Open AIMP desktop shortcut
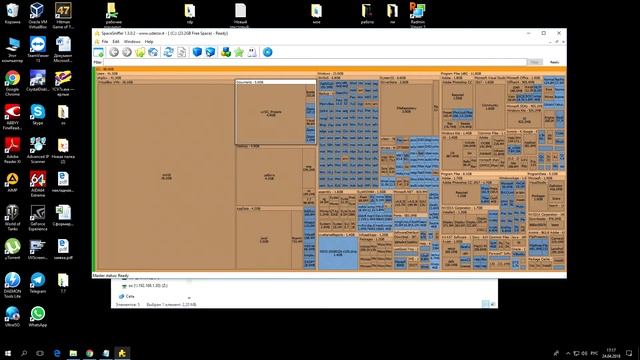The height and width of the screenshot is (360, 640). pos(12,182)
